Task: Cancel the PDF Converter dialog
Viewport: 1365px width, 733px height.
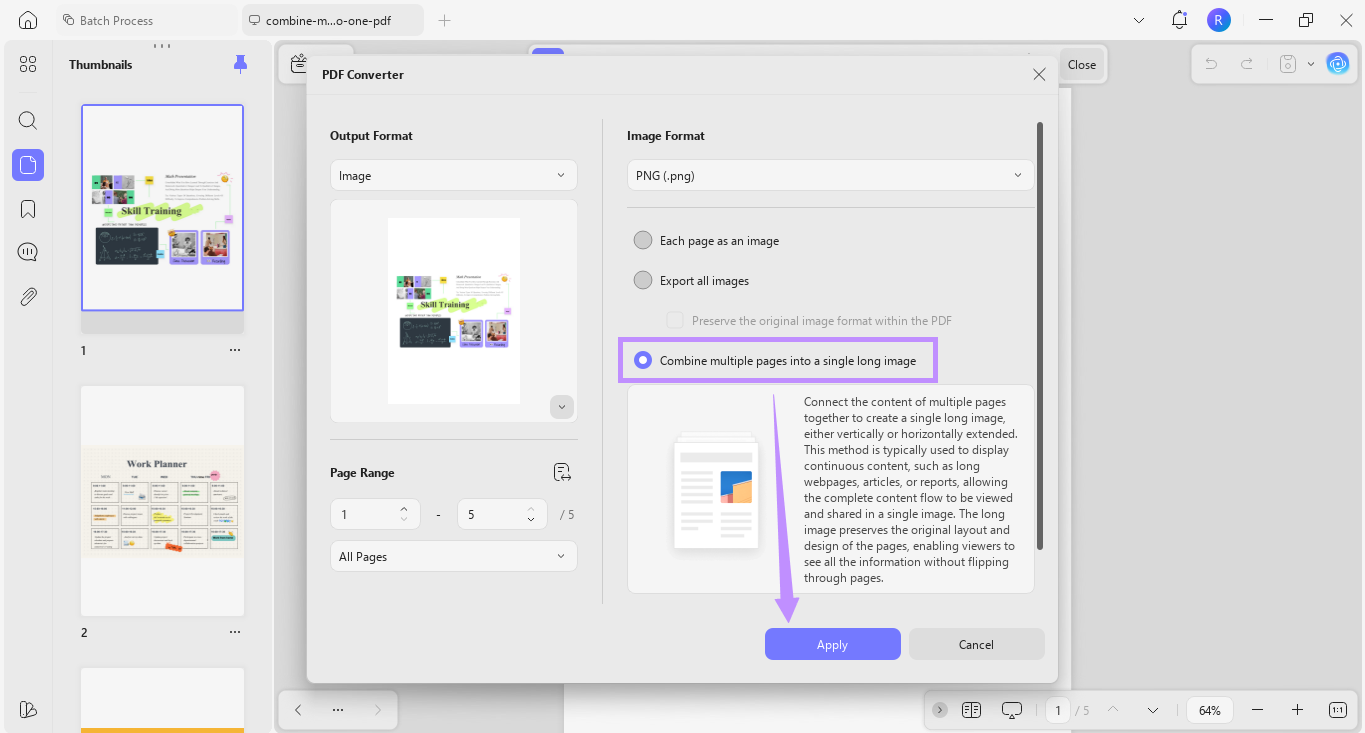Action: (x=975, y=644)
